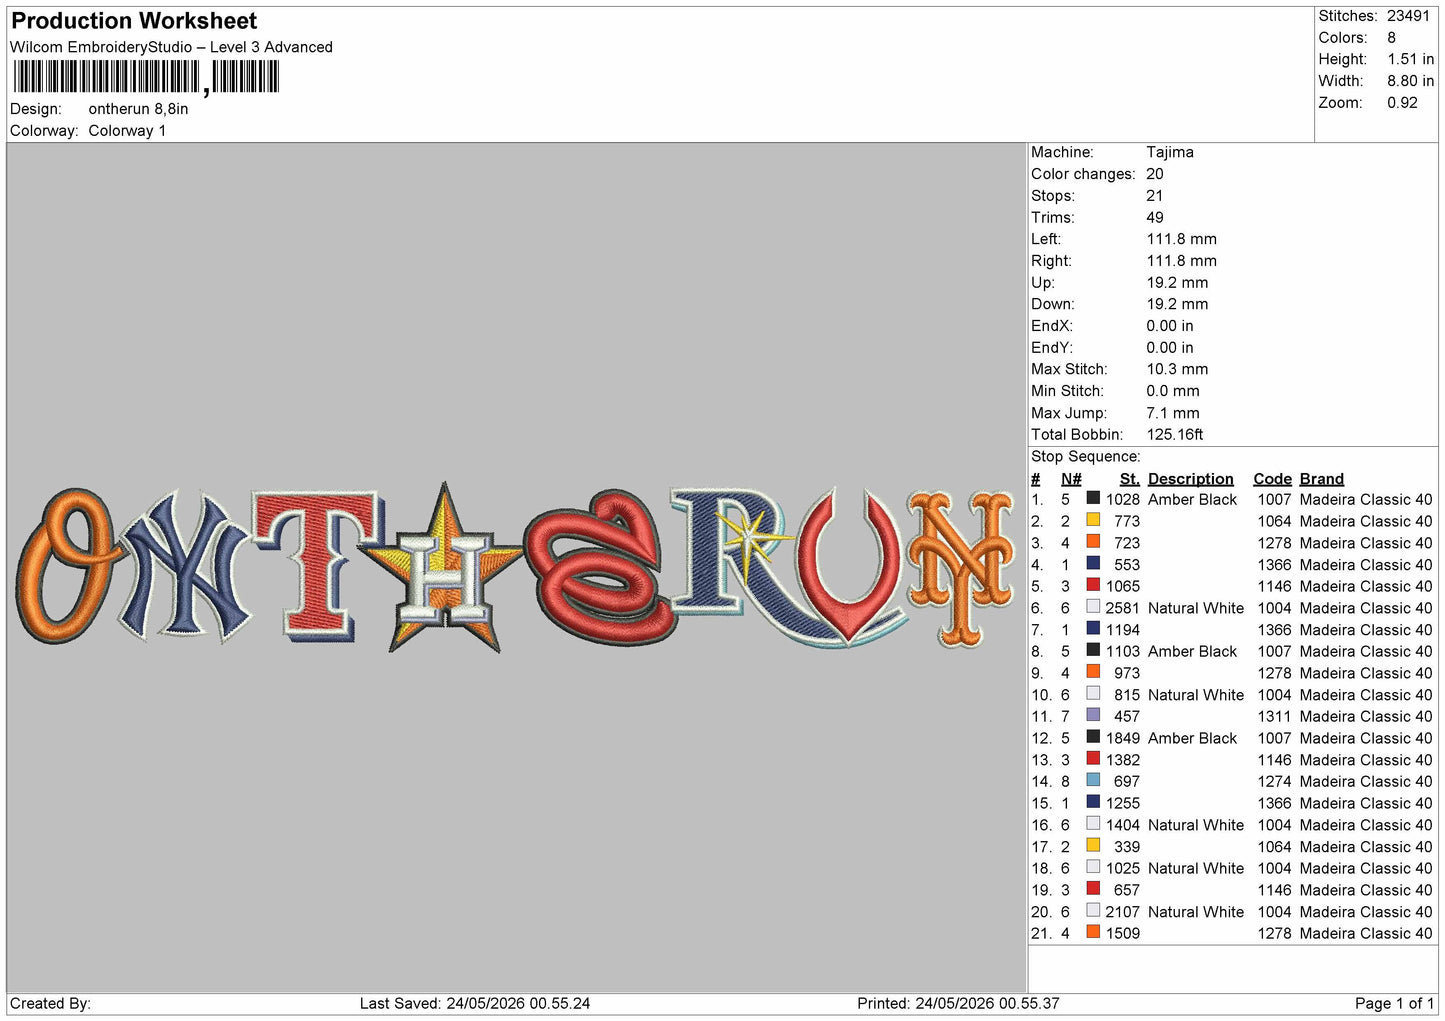Click the Colorway 1 value
The width and height of the screenshot is (1445, 1021).
127,131
